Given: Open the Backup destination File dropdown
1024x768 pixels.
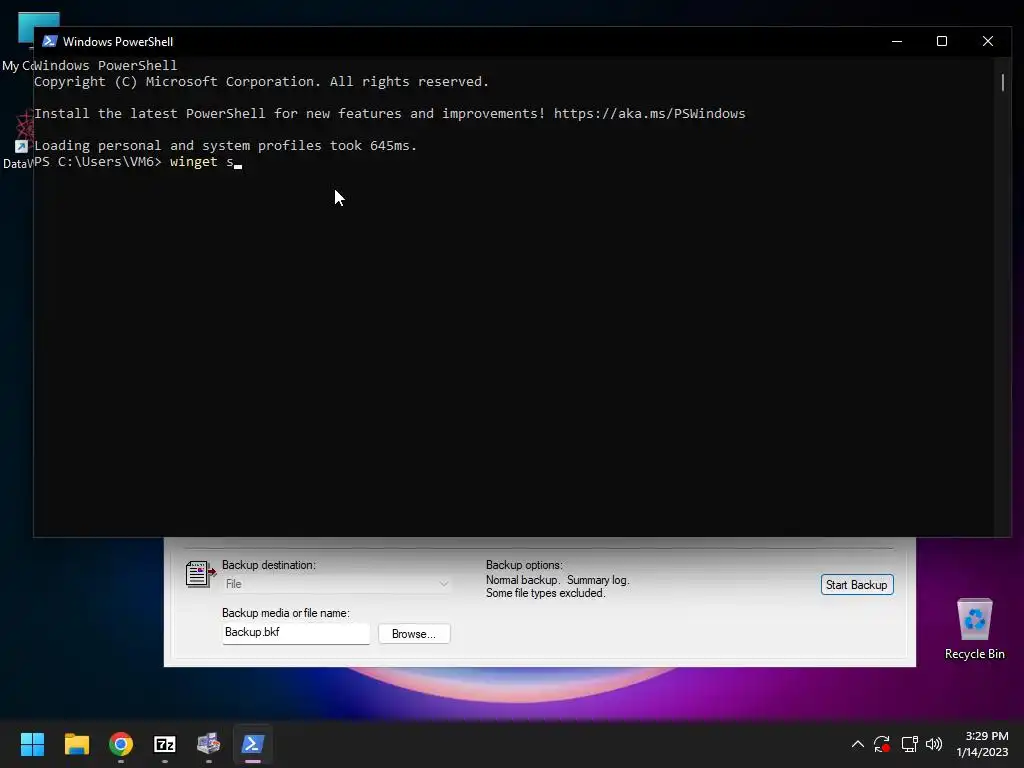Looking at the screenshot, I should [x=336, y=584].
